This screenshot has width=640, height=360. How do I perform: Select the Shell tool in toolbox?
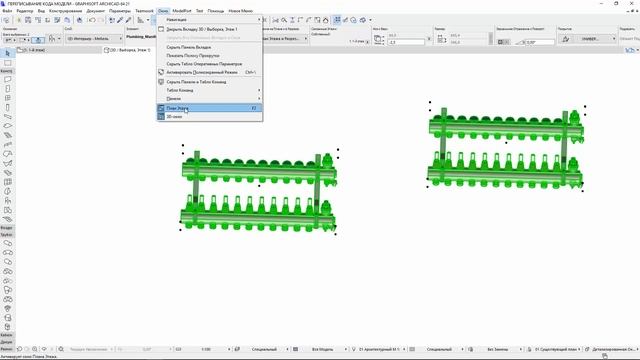[x=7, y=163]
